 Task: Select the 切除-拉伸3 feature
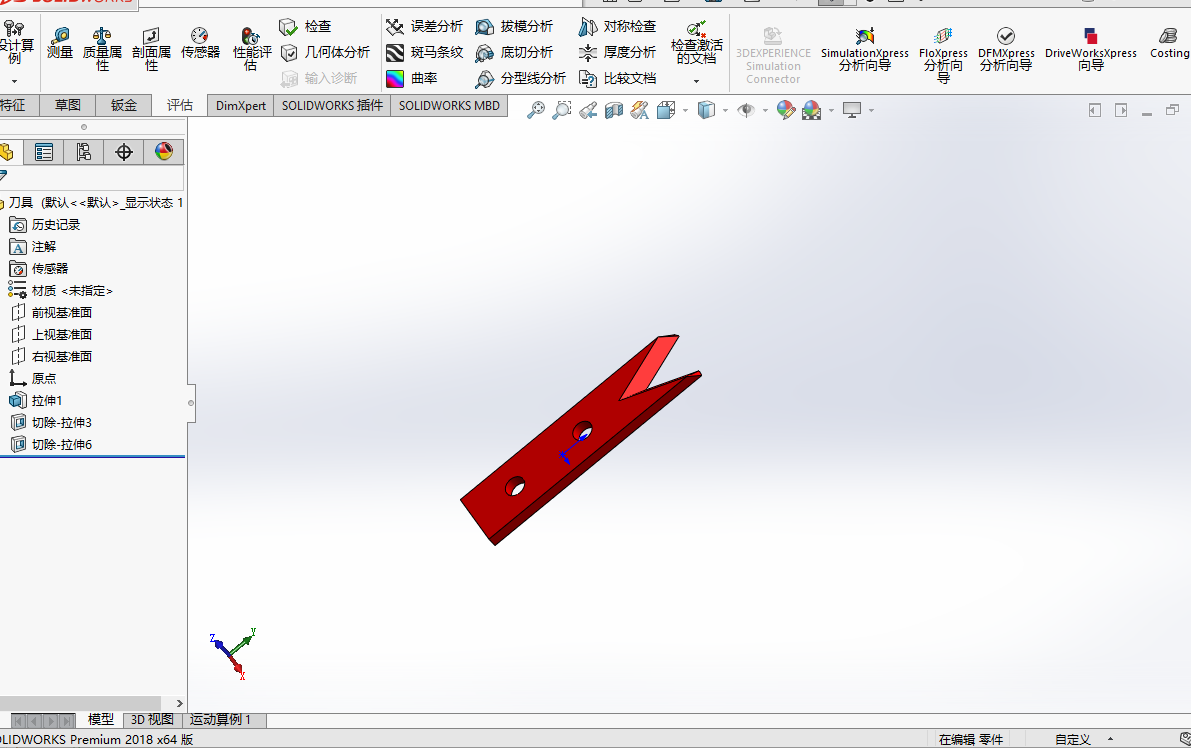[51, 423]
